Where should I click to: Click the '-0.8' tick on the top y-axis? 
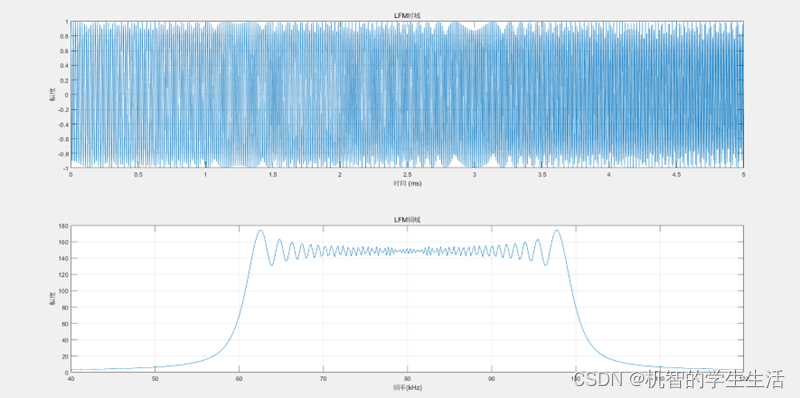[63, 153]
